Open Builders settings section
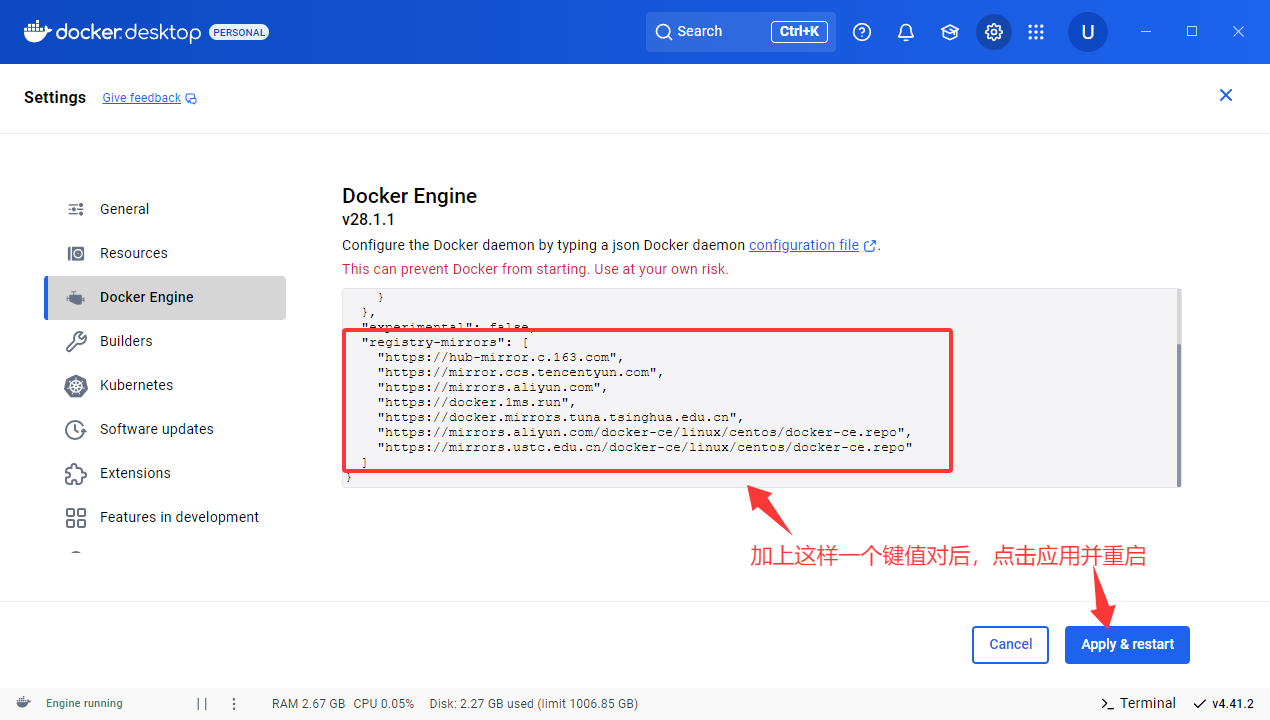 [165, 341]
